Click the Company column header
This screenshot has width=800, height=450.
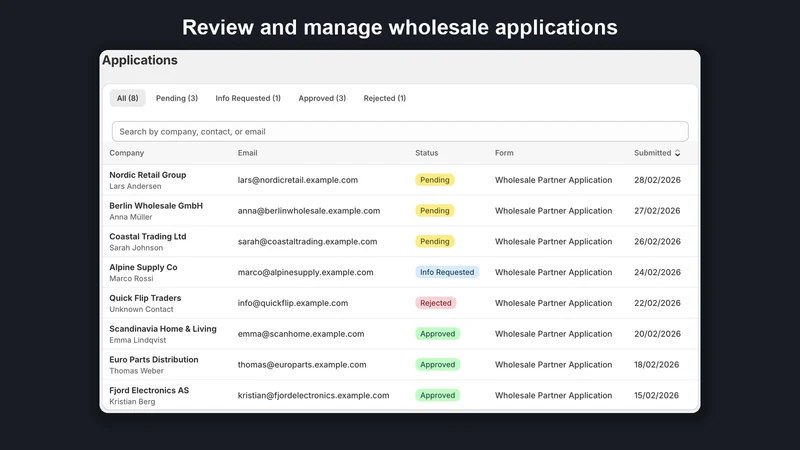click(x=127, y=153)
